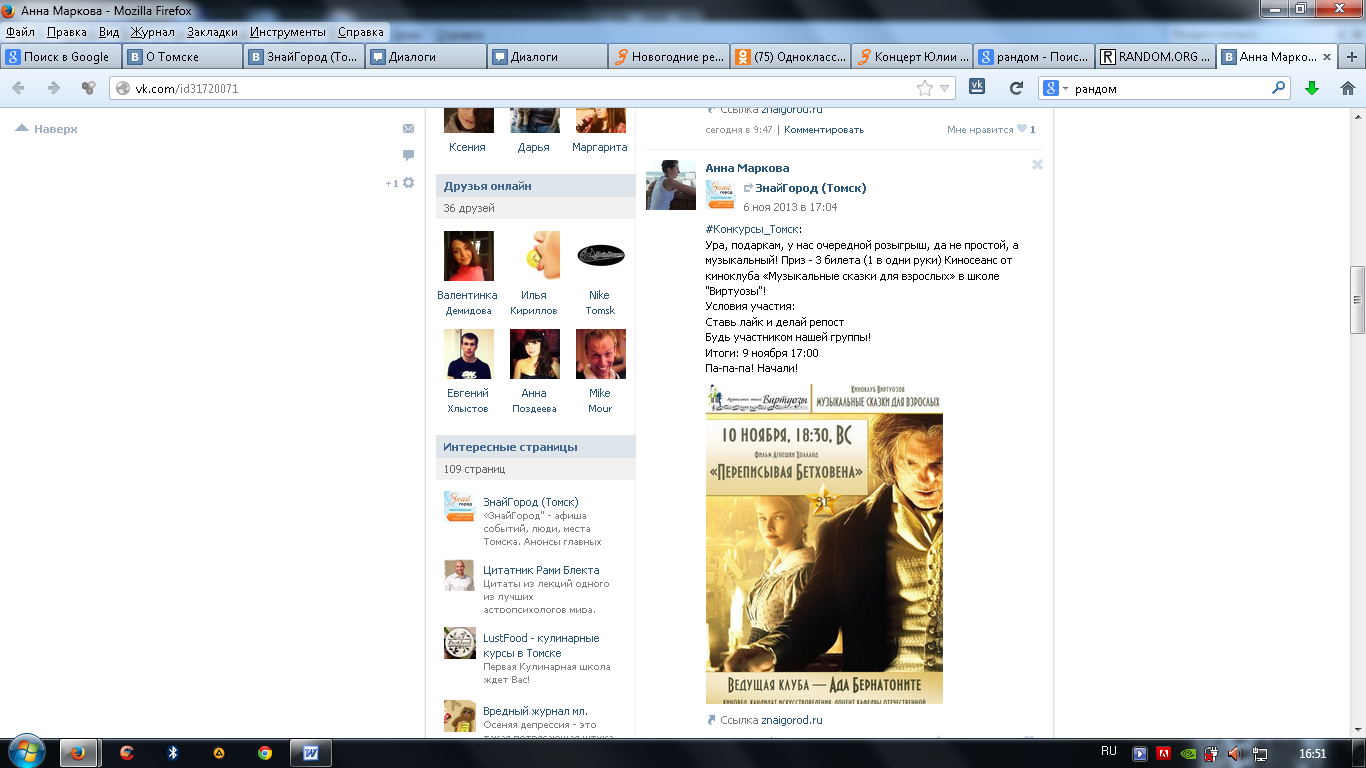
Task: Open Анна Маркова post author name
Action: pyautogui.click(x=747, y=168)
